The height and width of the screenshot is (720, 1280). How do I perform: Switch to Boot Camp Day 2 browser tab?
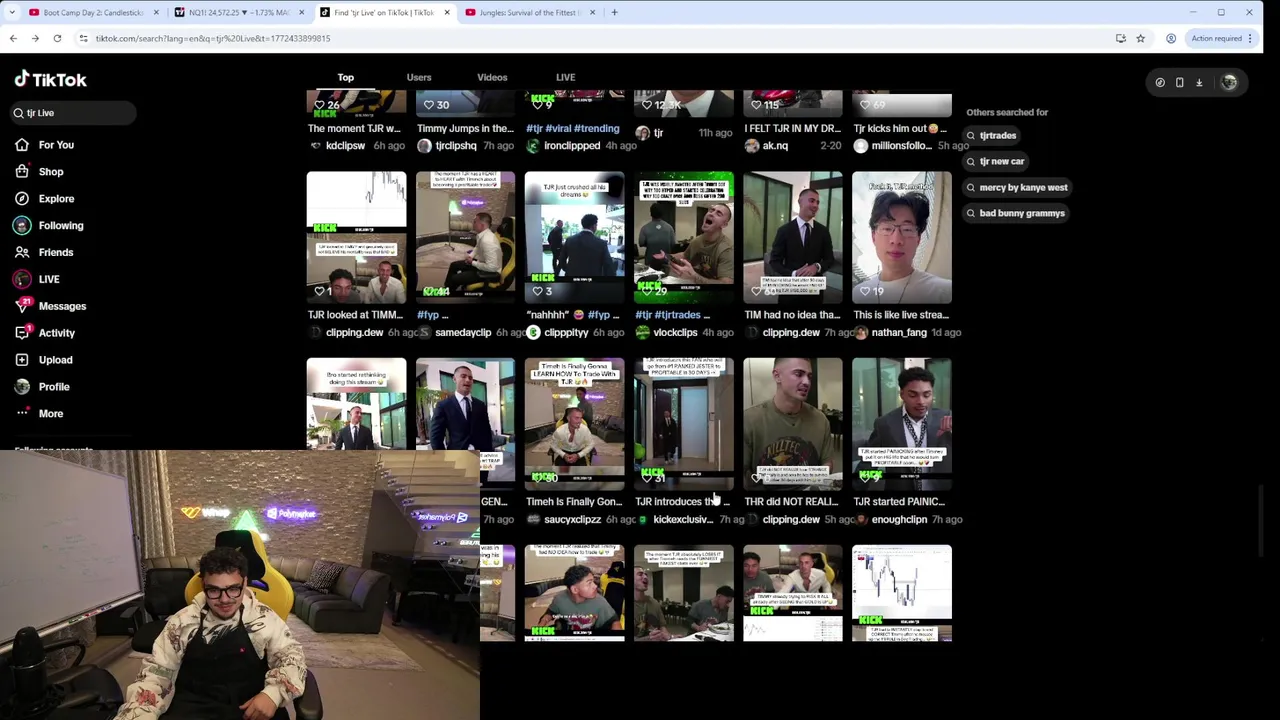pos(92,12)
